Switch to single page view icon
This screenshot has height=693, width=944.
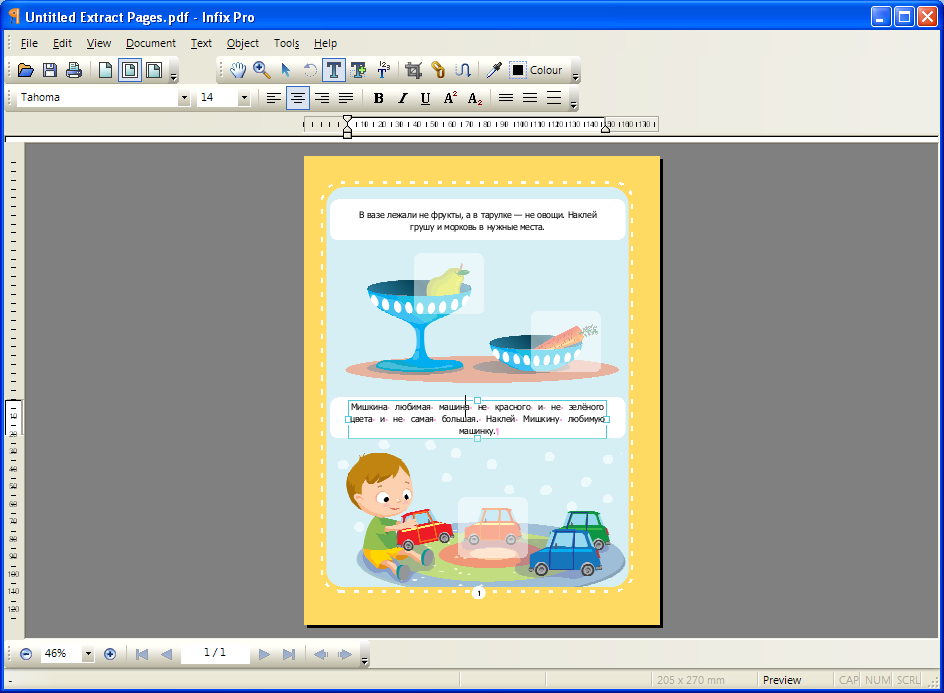tap(105, 70)
